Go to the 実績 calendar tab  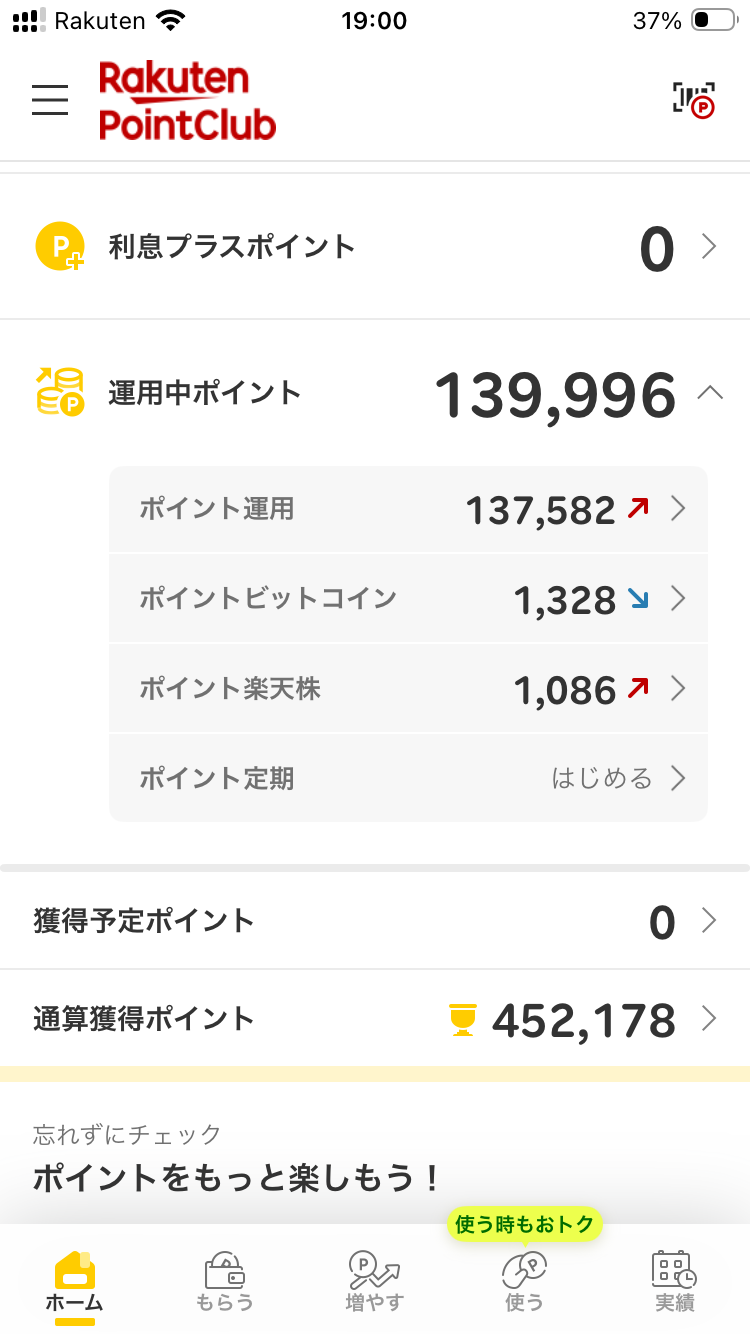(674, 1281)
